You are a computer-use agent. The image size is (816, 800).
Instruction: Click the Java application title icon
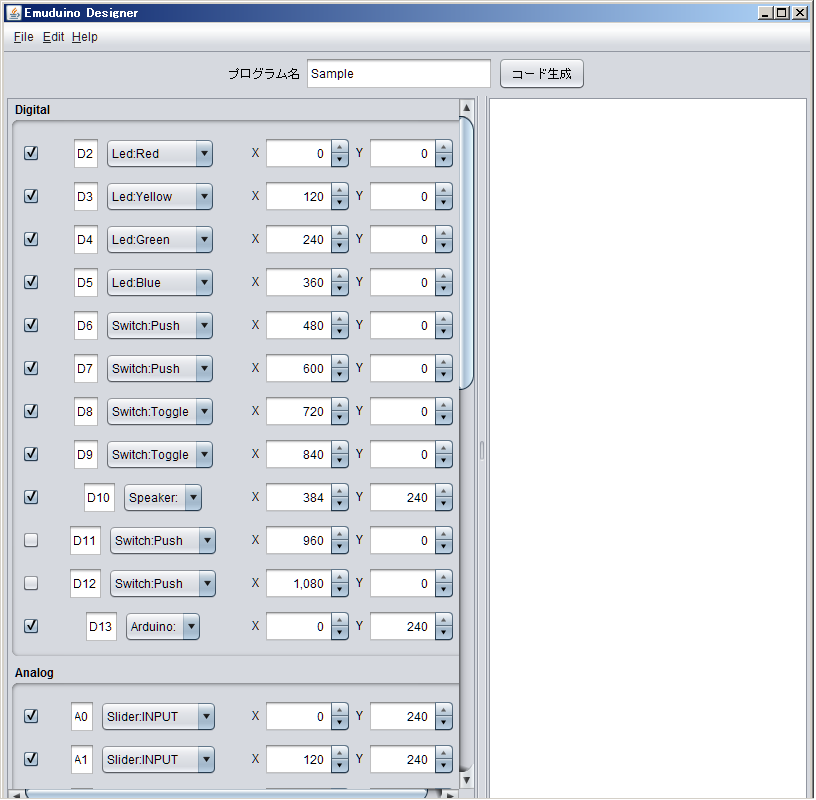14,12
